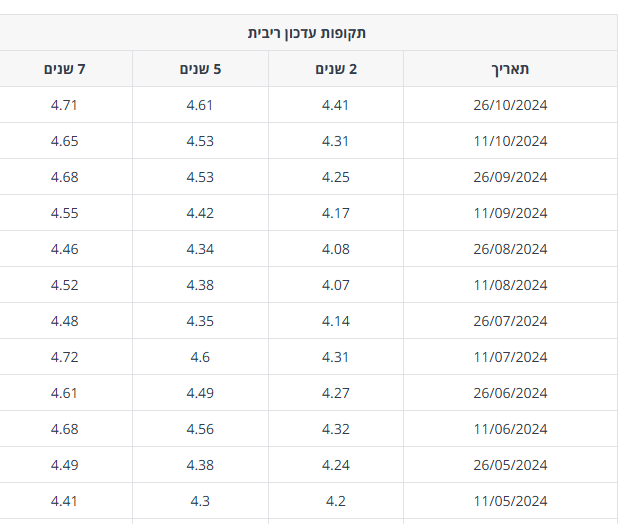Click the תאריך column header
The height and width of the screenshot is (524, 628).
510,69
